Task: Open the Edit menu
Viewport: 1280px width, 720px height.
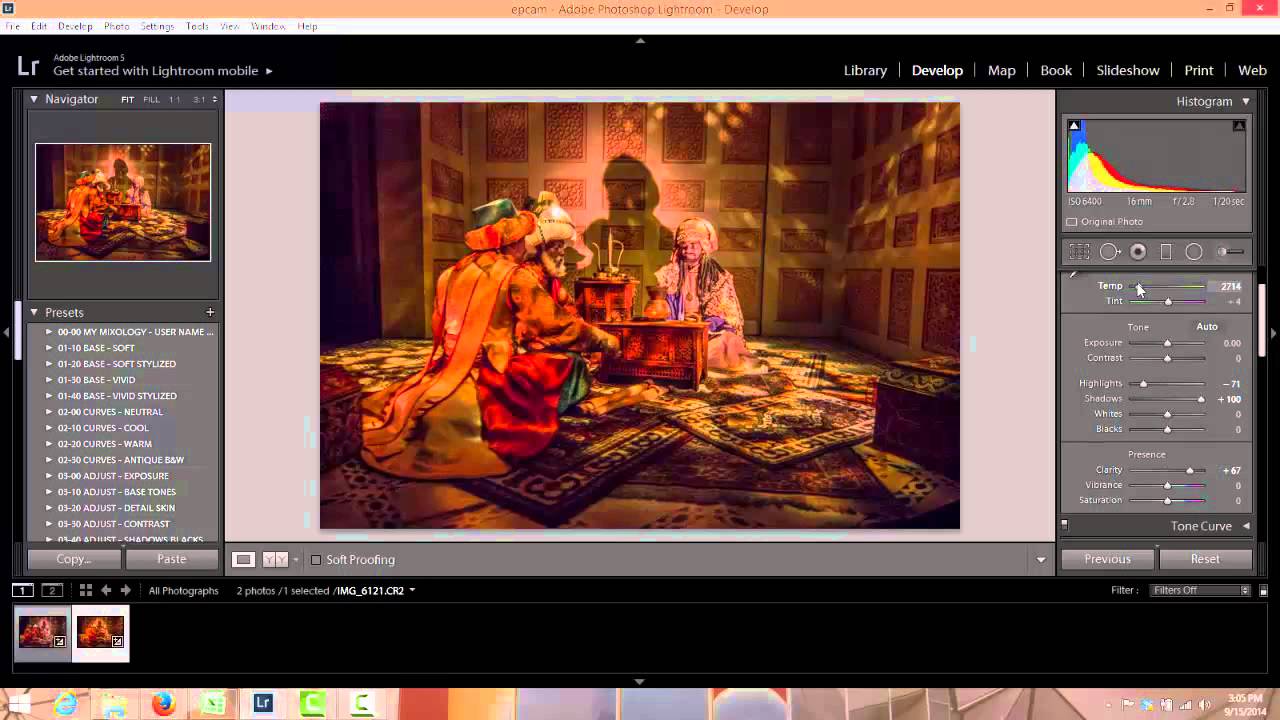Action: [x=39, y=26]
